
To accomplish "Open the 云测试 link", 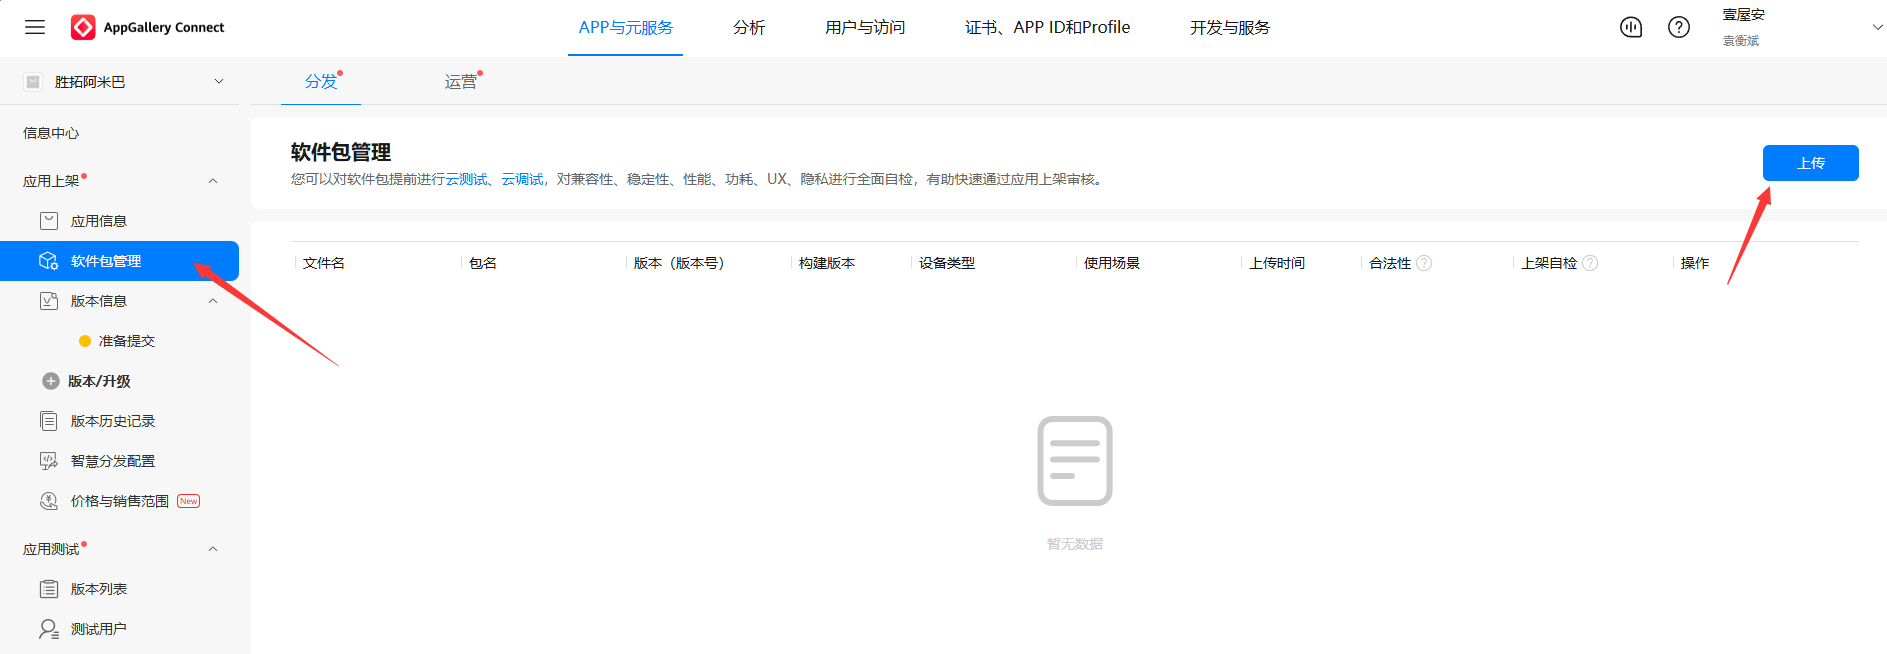I will coord(466,179).
